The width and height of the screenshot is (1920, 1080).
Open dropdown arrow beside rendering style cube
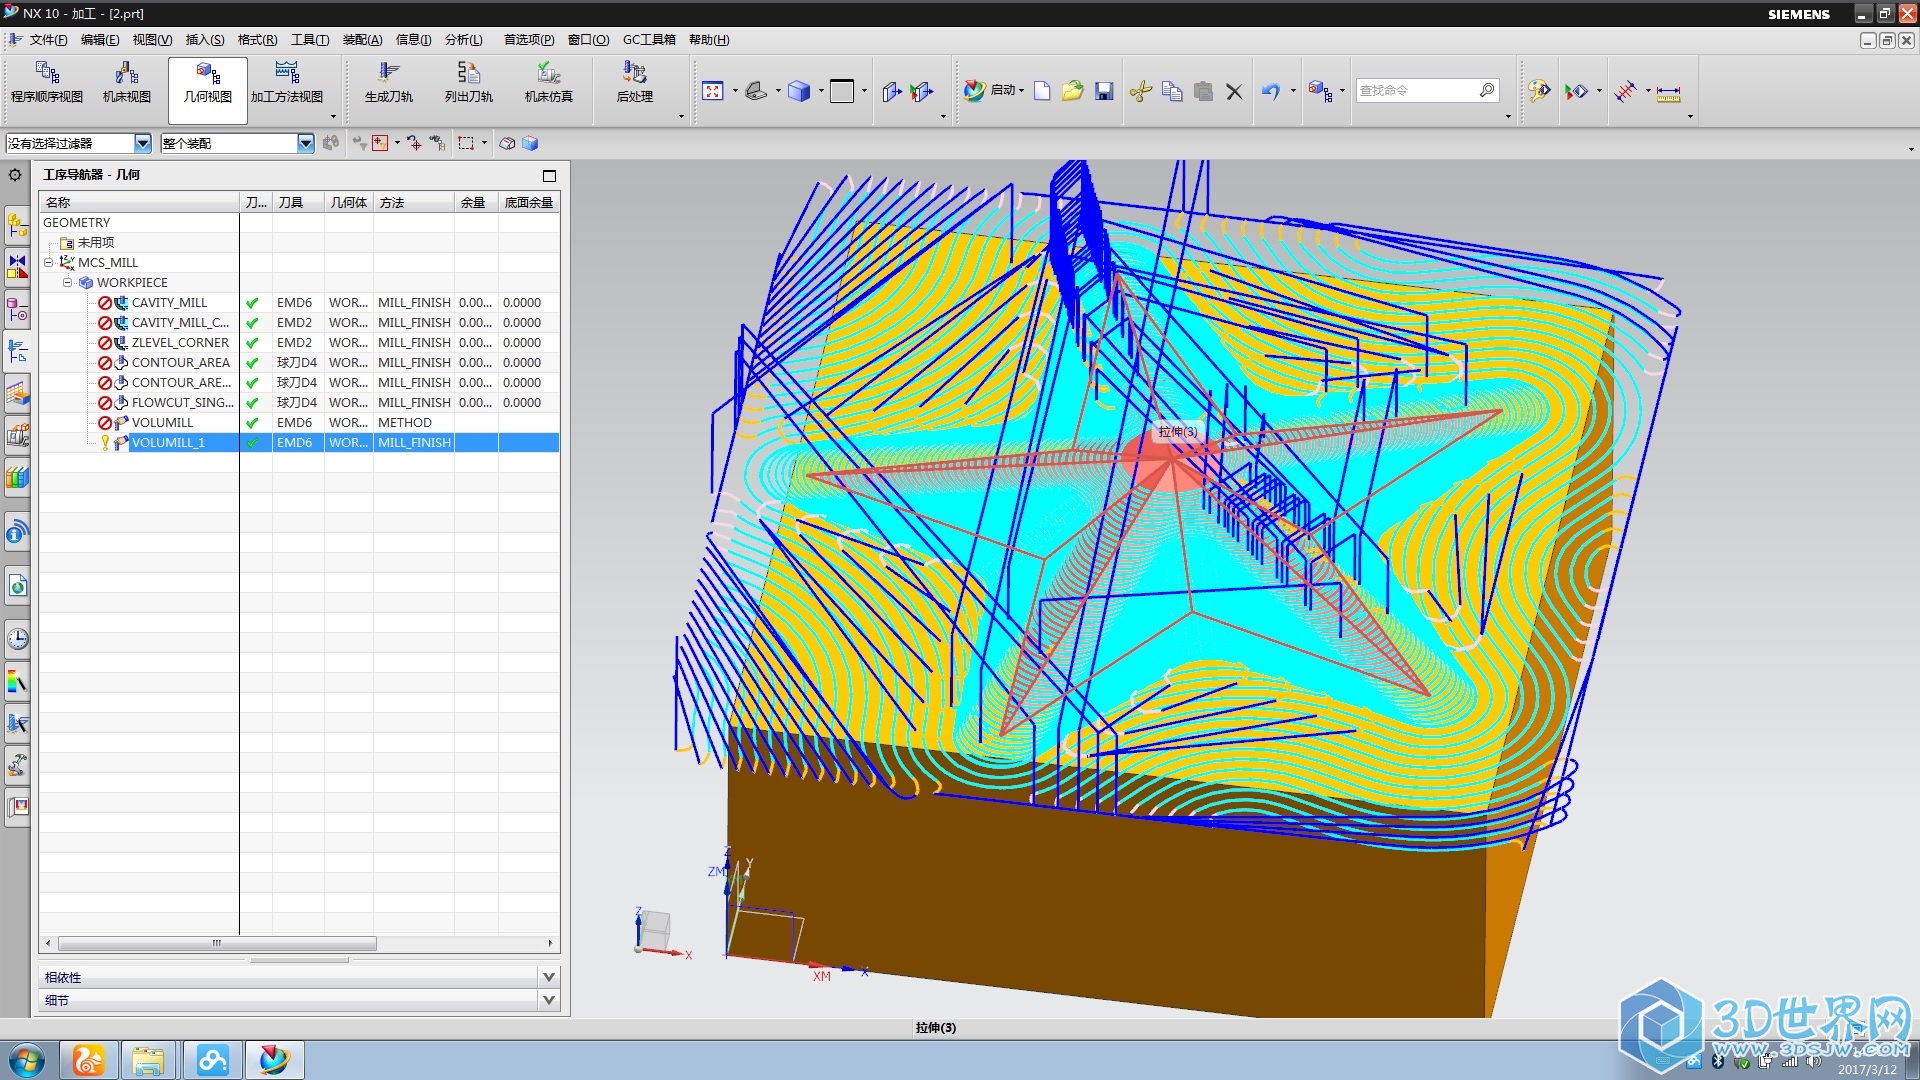coord(821,91)
